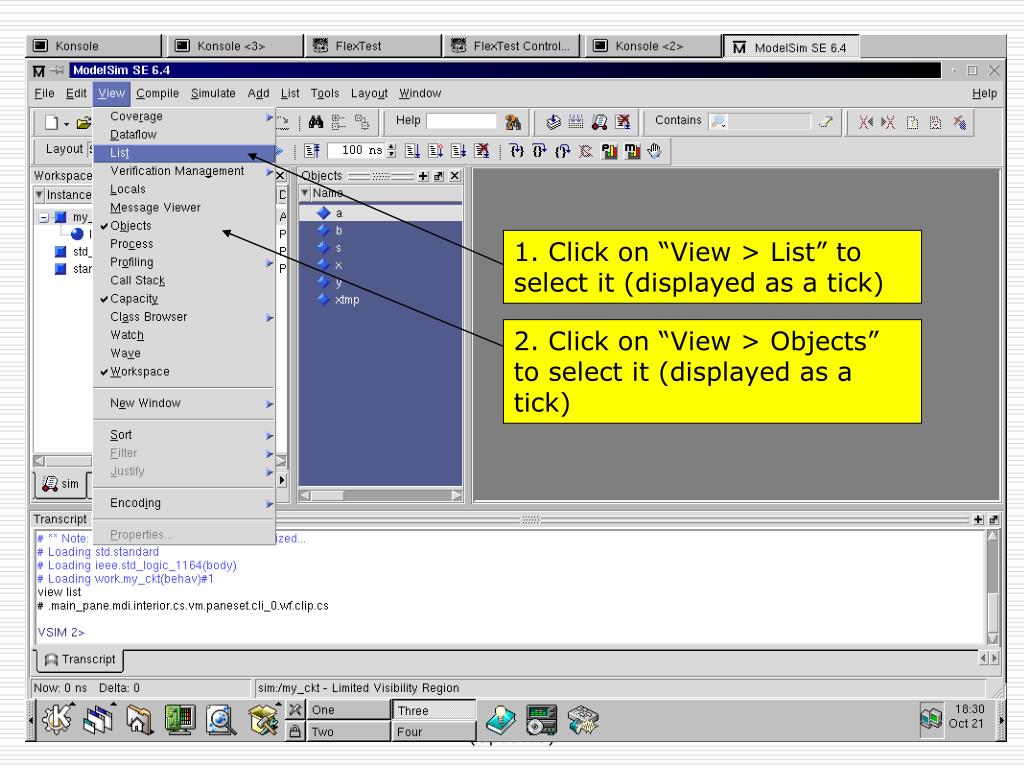Open the Tools menu
Viewport: 1024px width, 768px height.
pos(325,93)
